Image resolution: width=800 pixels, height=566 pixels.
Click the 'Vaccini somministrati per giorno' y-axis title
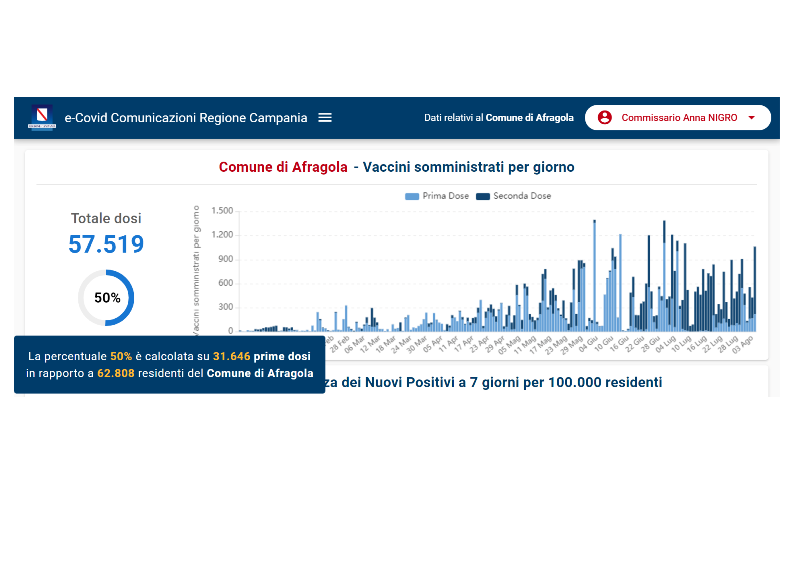click(x=196, y=270)
